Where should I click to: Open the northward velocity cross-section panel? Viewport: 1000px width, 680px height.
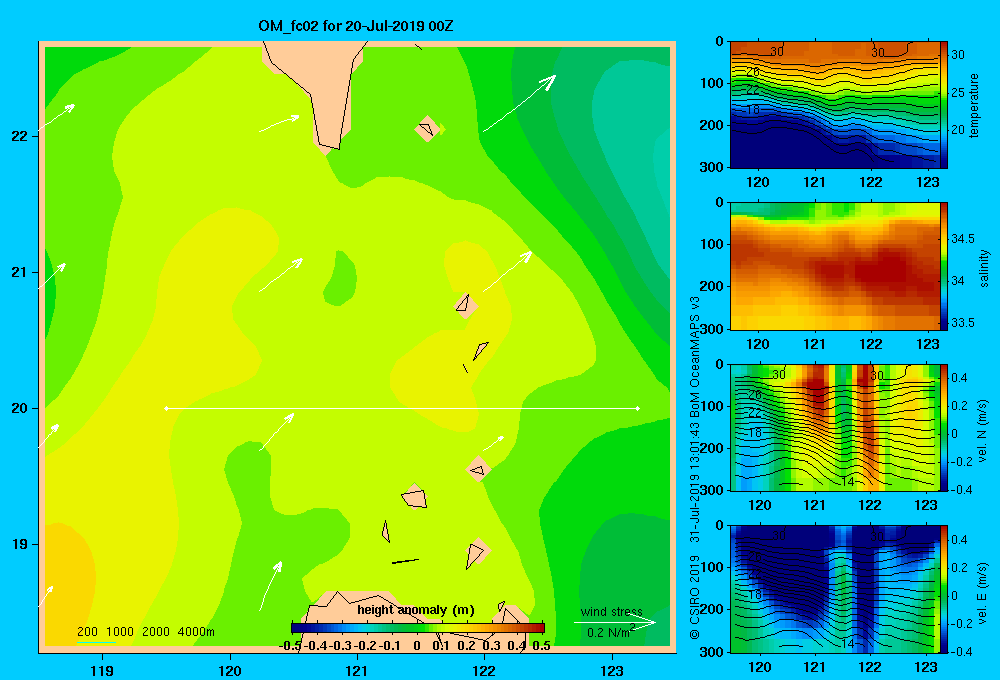(835, 428)
